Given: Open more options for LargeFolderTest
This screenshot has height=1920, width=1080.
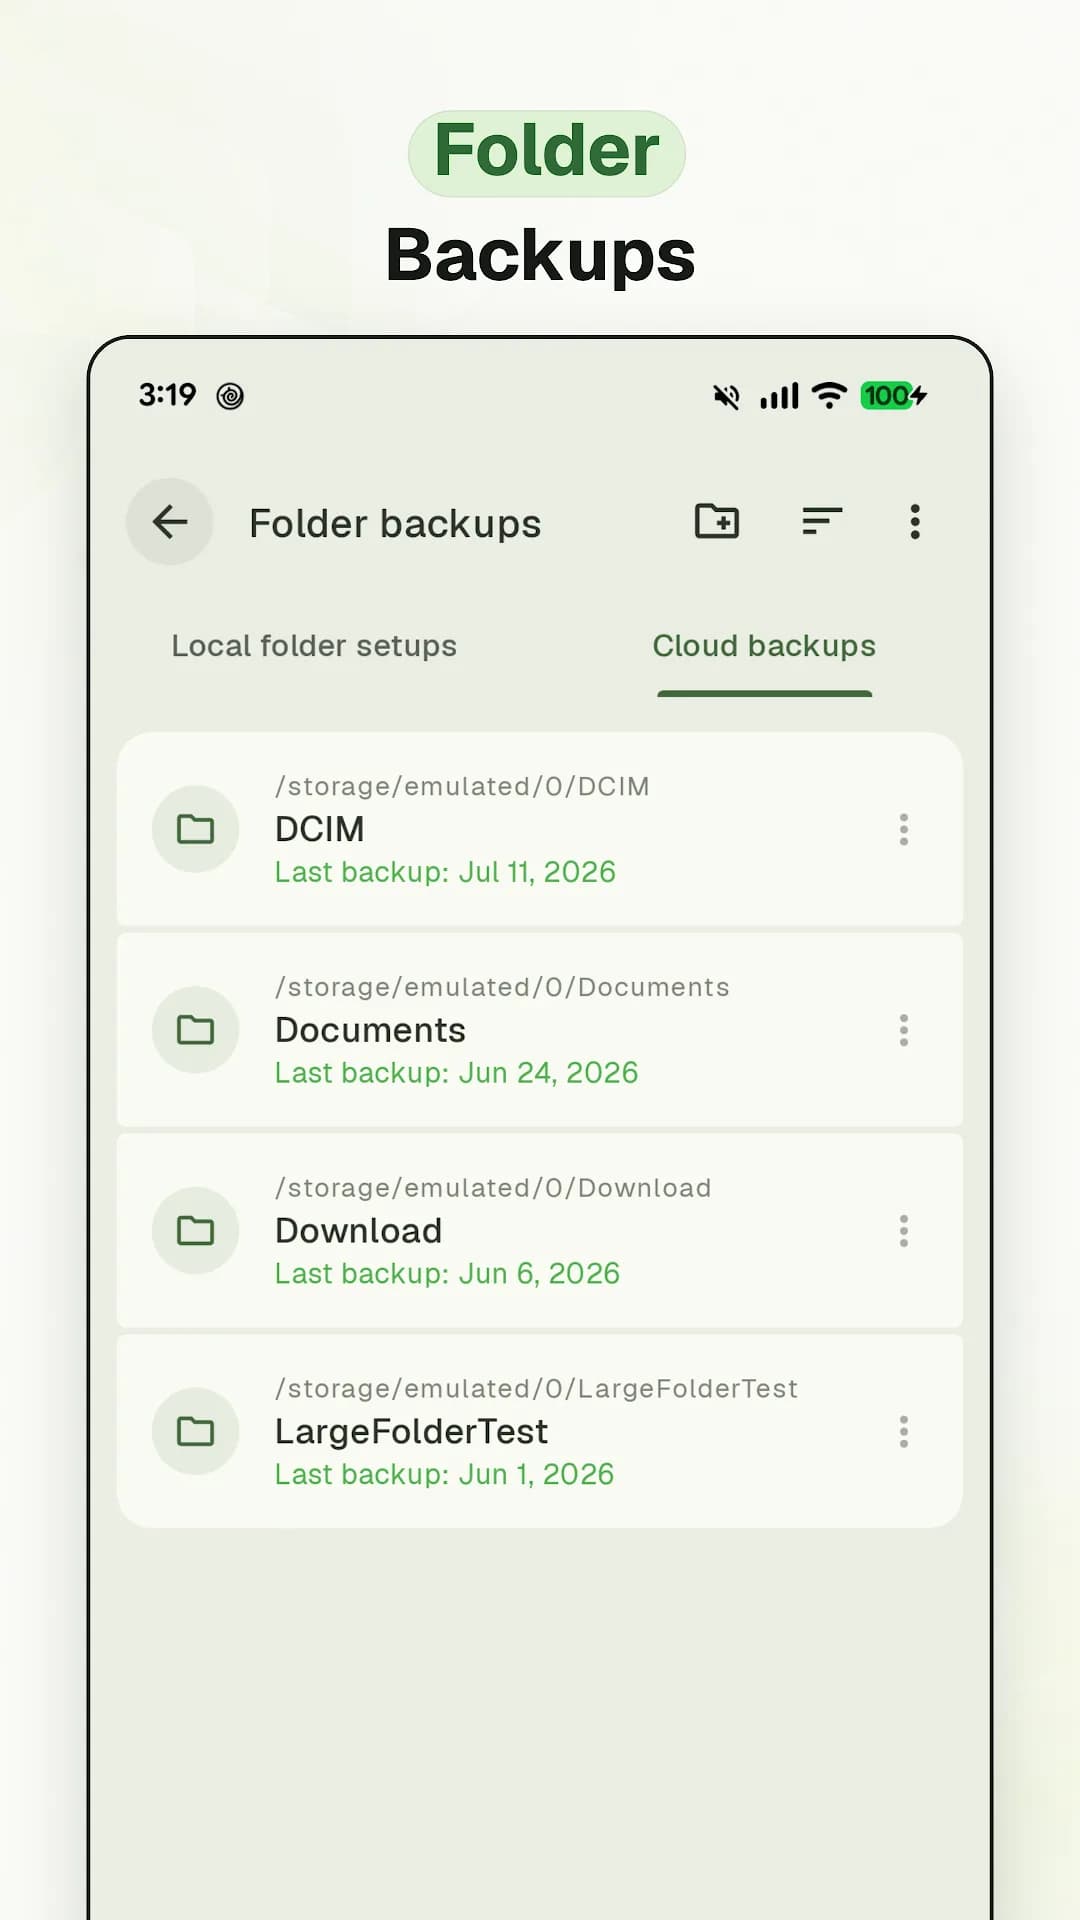Looking at the screenshot, I should [904, 1432].
